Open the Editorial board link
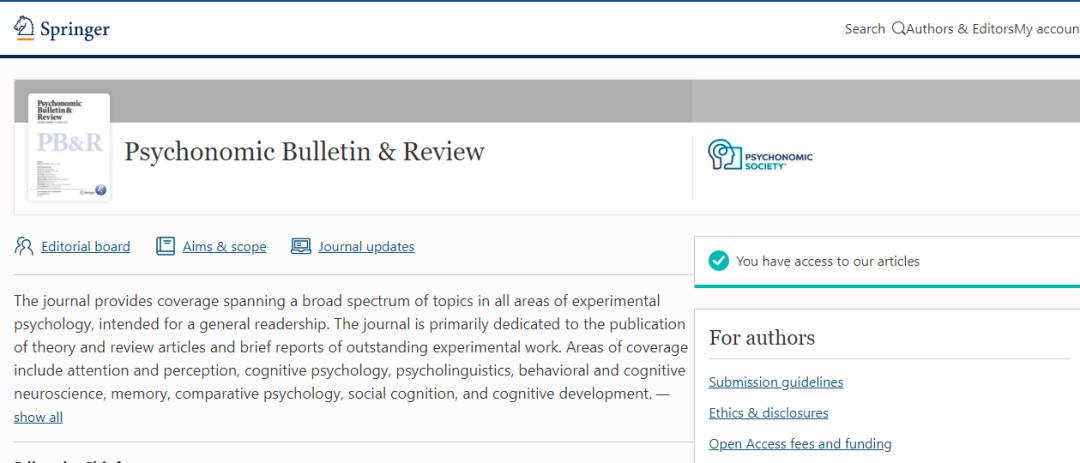The image size is (1080, 463). click(x=86, y=247)
